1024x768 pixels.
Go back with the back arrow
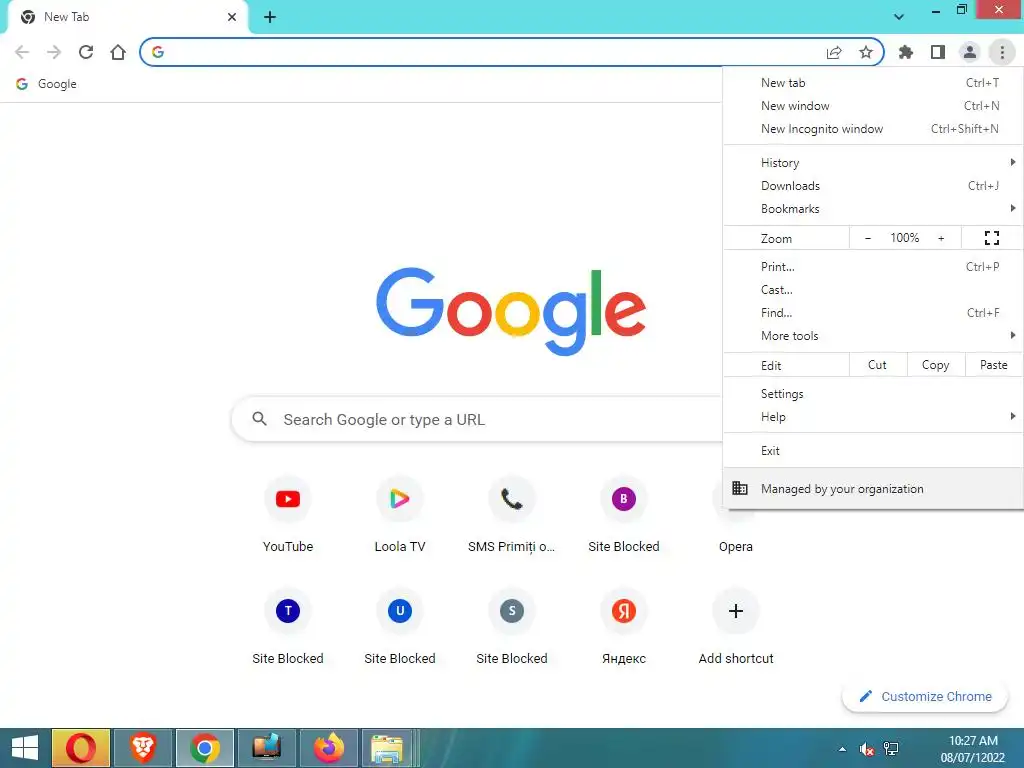pos(22,52)
